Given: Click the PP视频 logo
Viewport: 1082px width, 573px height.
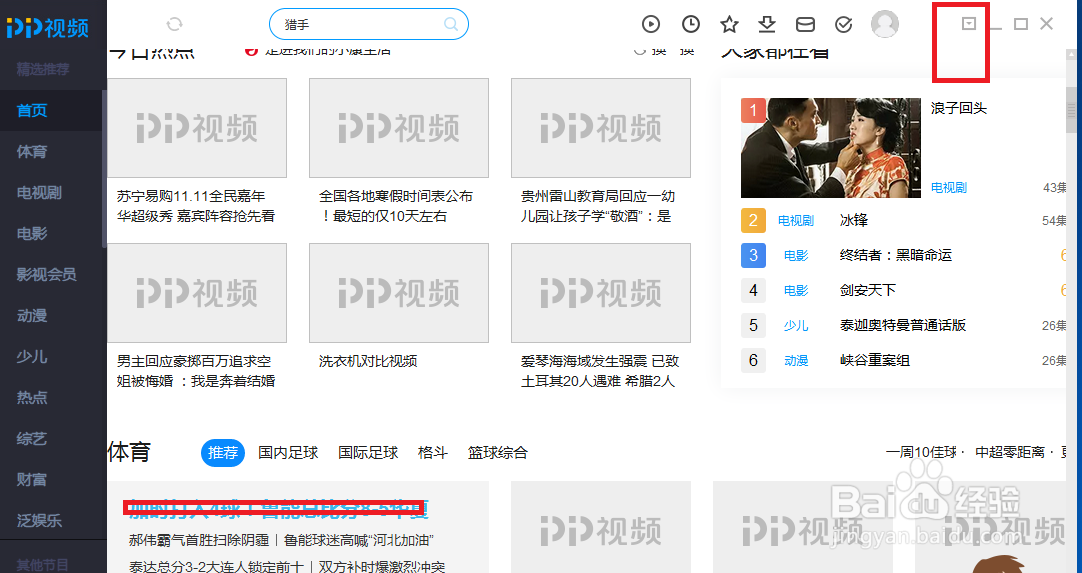Looking at the screenshot, I should pyautogui.click(x=48, y=28).
